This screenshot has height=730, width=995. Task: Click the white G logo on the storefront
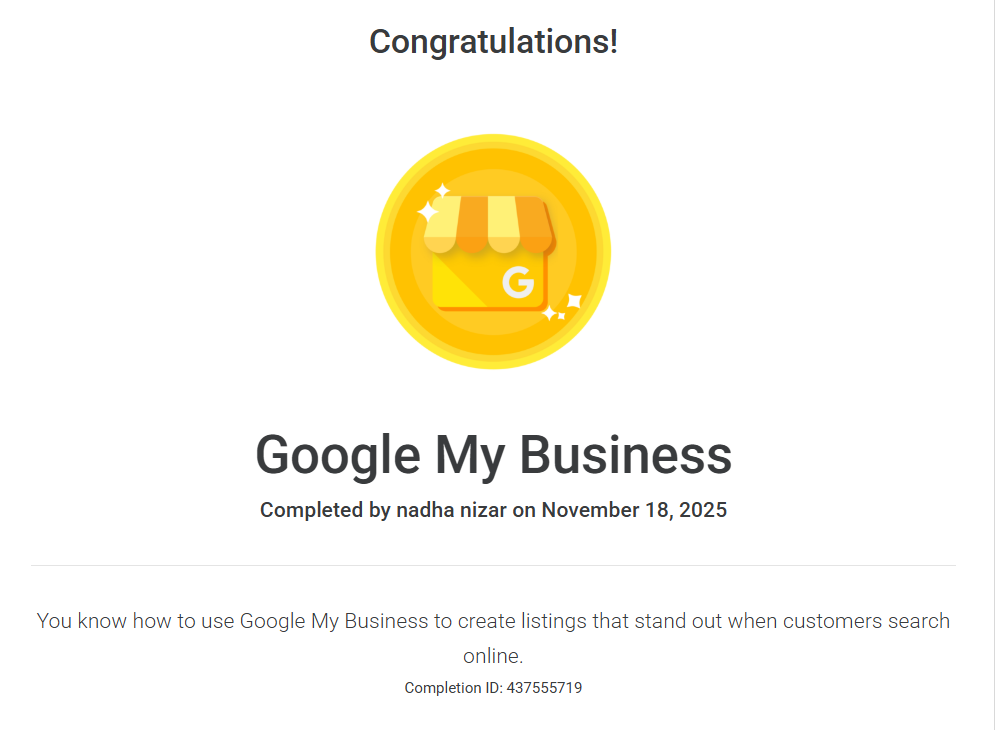tap(518, 284)
